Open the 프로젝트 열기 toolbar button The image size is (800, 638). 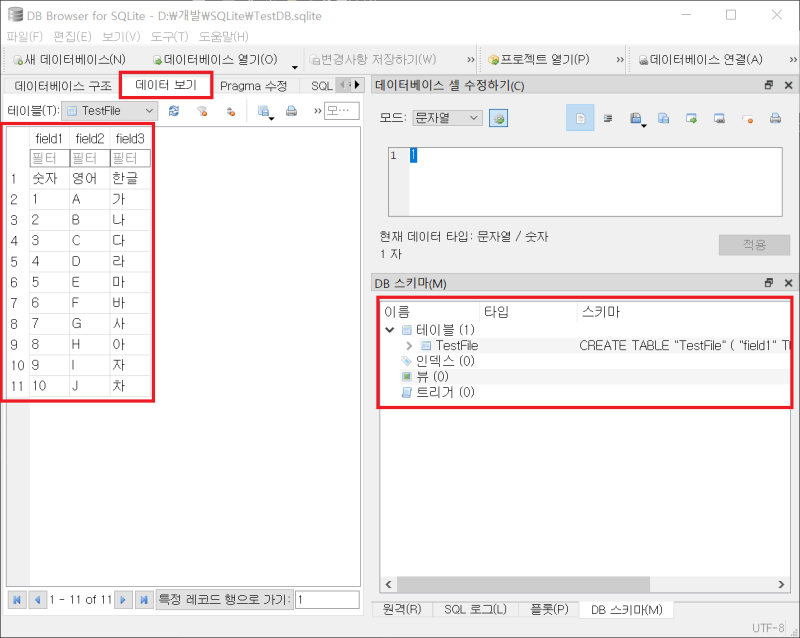tap(539, 60)
